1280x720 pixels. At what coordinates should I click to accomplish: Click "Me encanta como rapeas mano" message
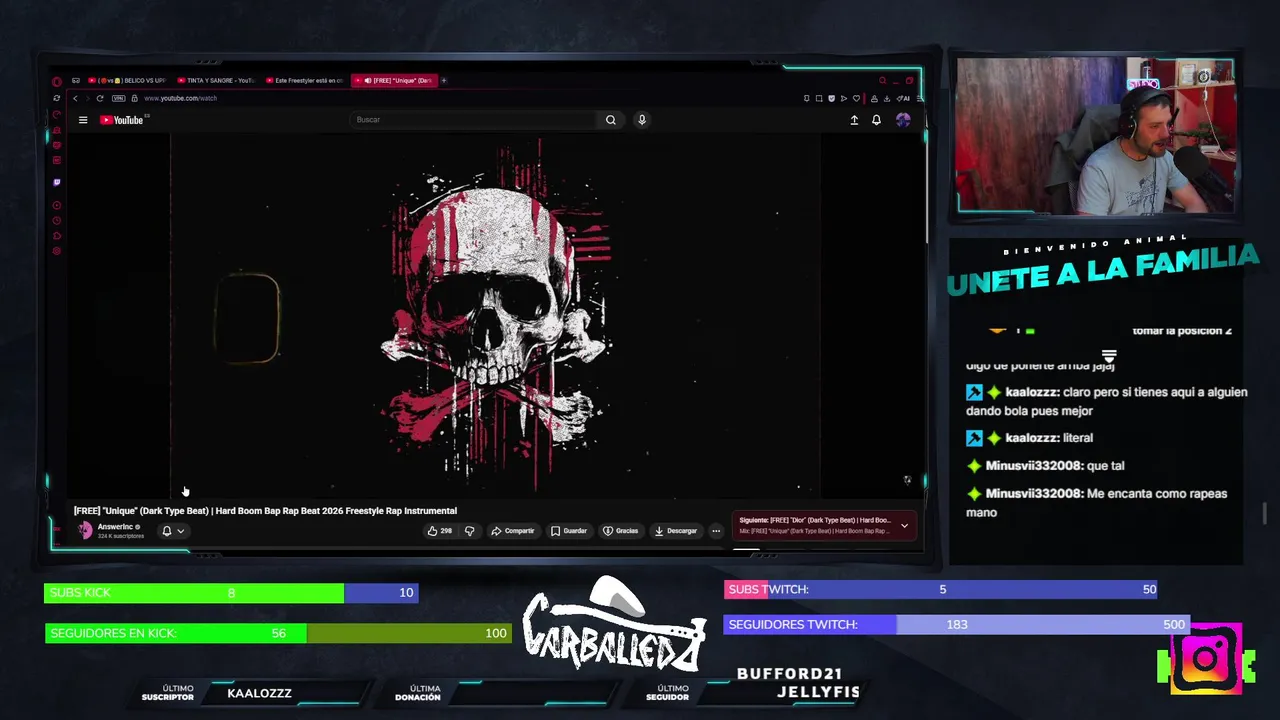tap(1097, 503)
